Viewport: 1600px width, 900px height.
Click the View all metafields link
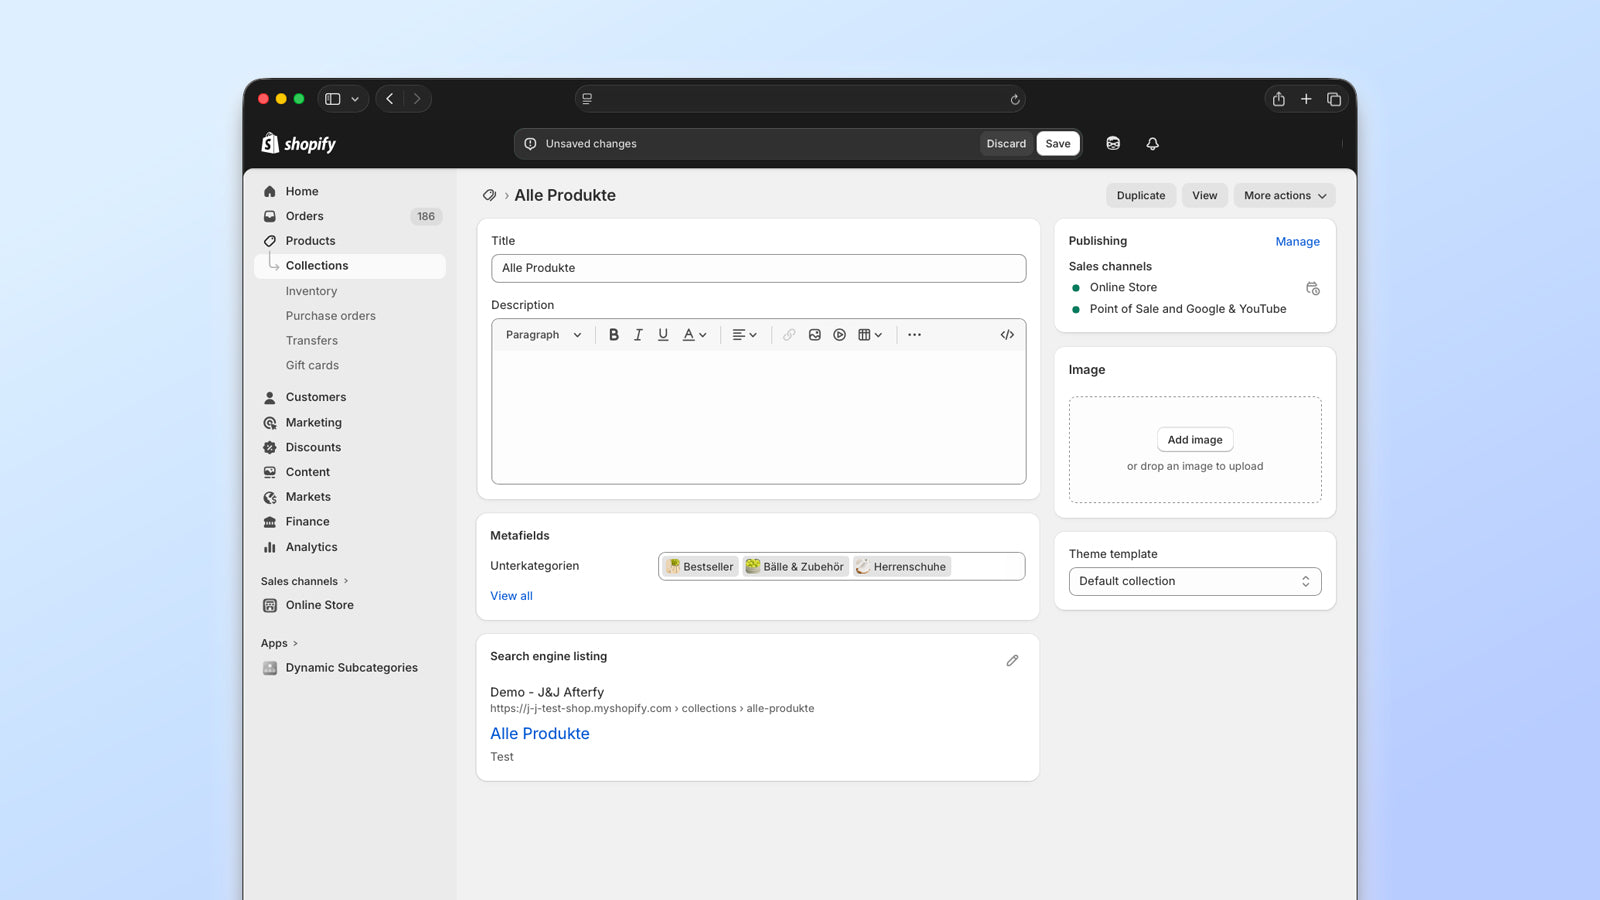[511, 595]
